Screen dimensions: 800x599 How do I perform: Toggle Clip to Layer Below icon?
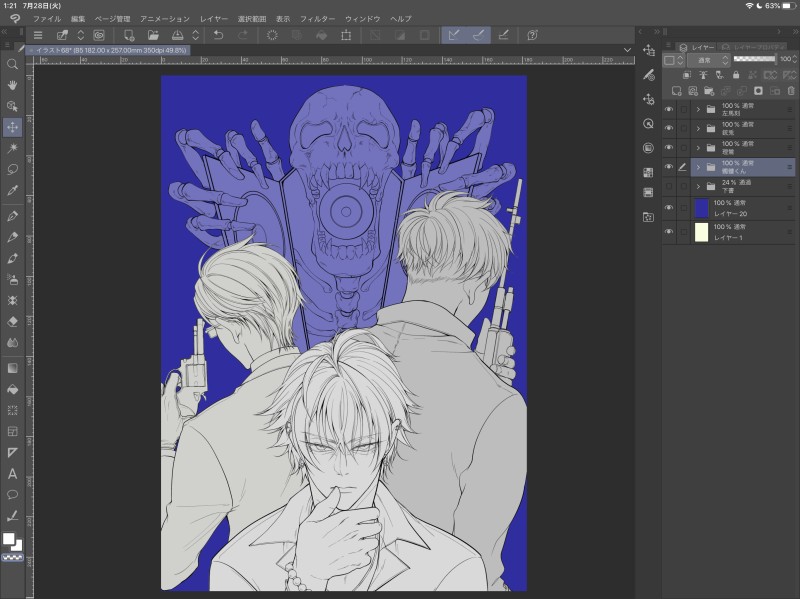687,75
